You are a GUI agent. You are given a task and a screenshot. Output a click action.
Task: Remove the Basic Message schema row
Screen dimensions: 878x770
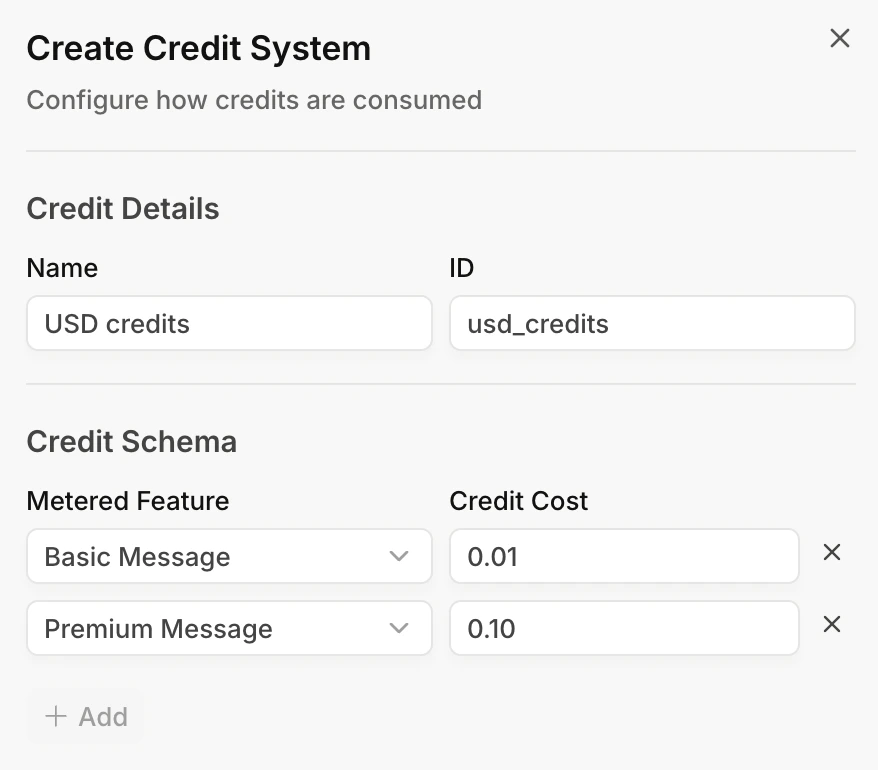pyautogui.click(x=831, y=553)
